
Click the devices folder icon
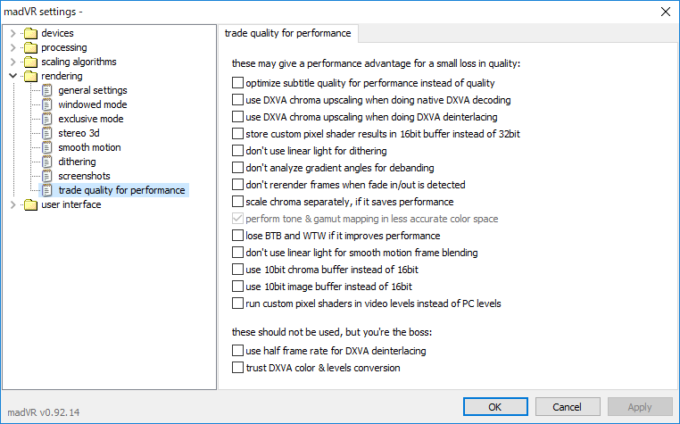tap(31, 33)
